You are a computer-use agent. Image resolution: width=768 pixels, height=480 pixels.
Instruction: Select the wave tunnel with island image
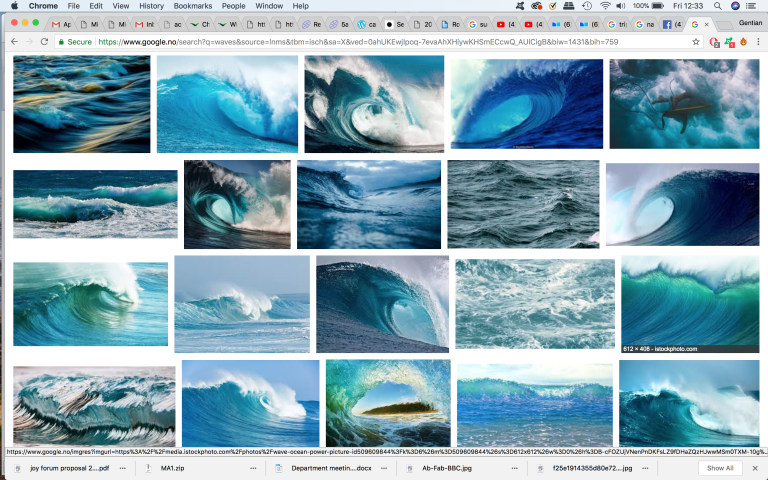pos(388,402)
